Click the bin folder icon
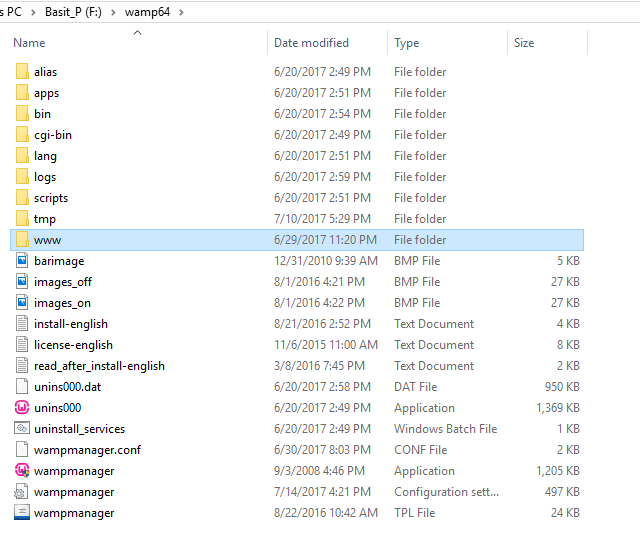The image size is (640, 547). 22,113
